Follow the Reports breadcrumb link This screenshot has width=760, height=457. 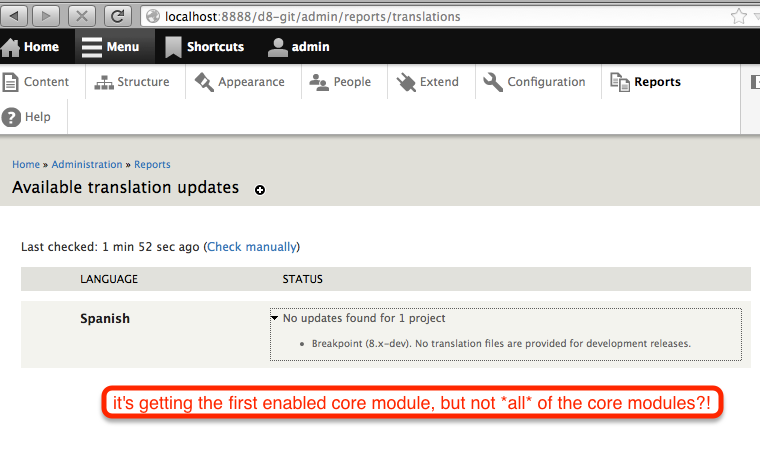(x=152, y=164)
